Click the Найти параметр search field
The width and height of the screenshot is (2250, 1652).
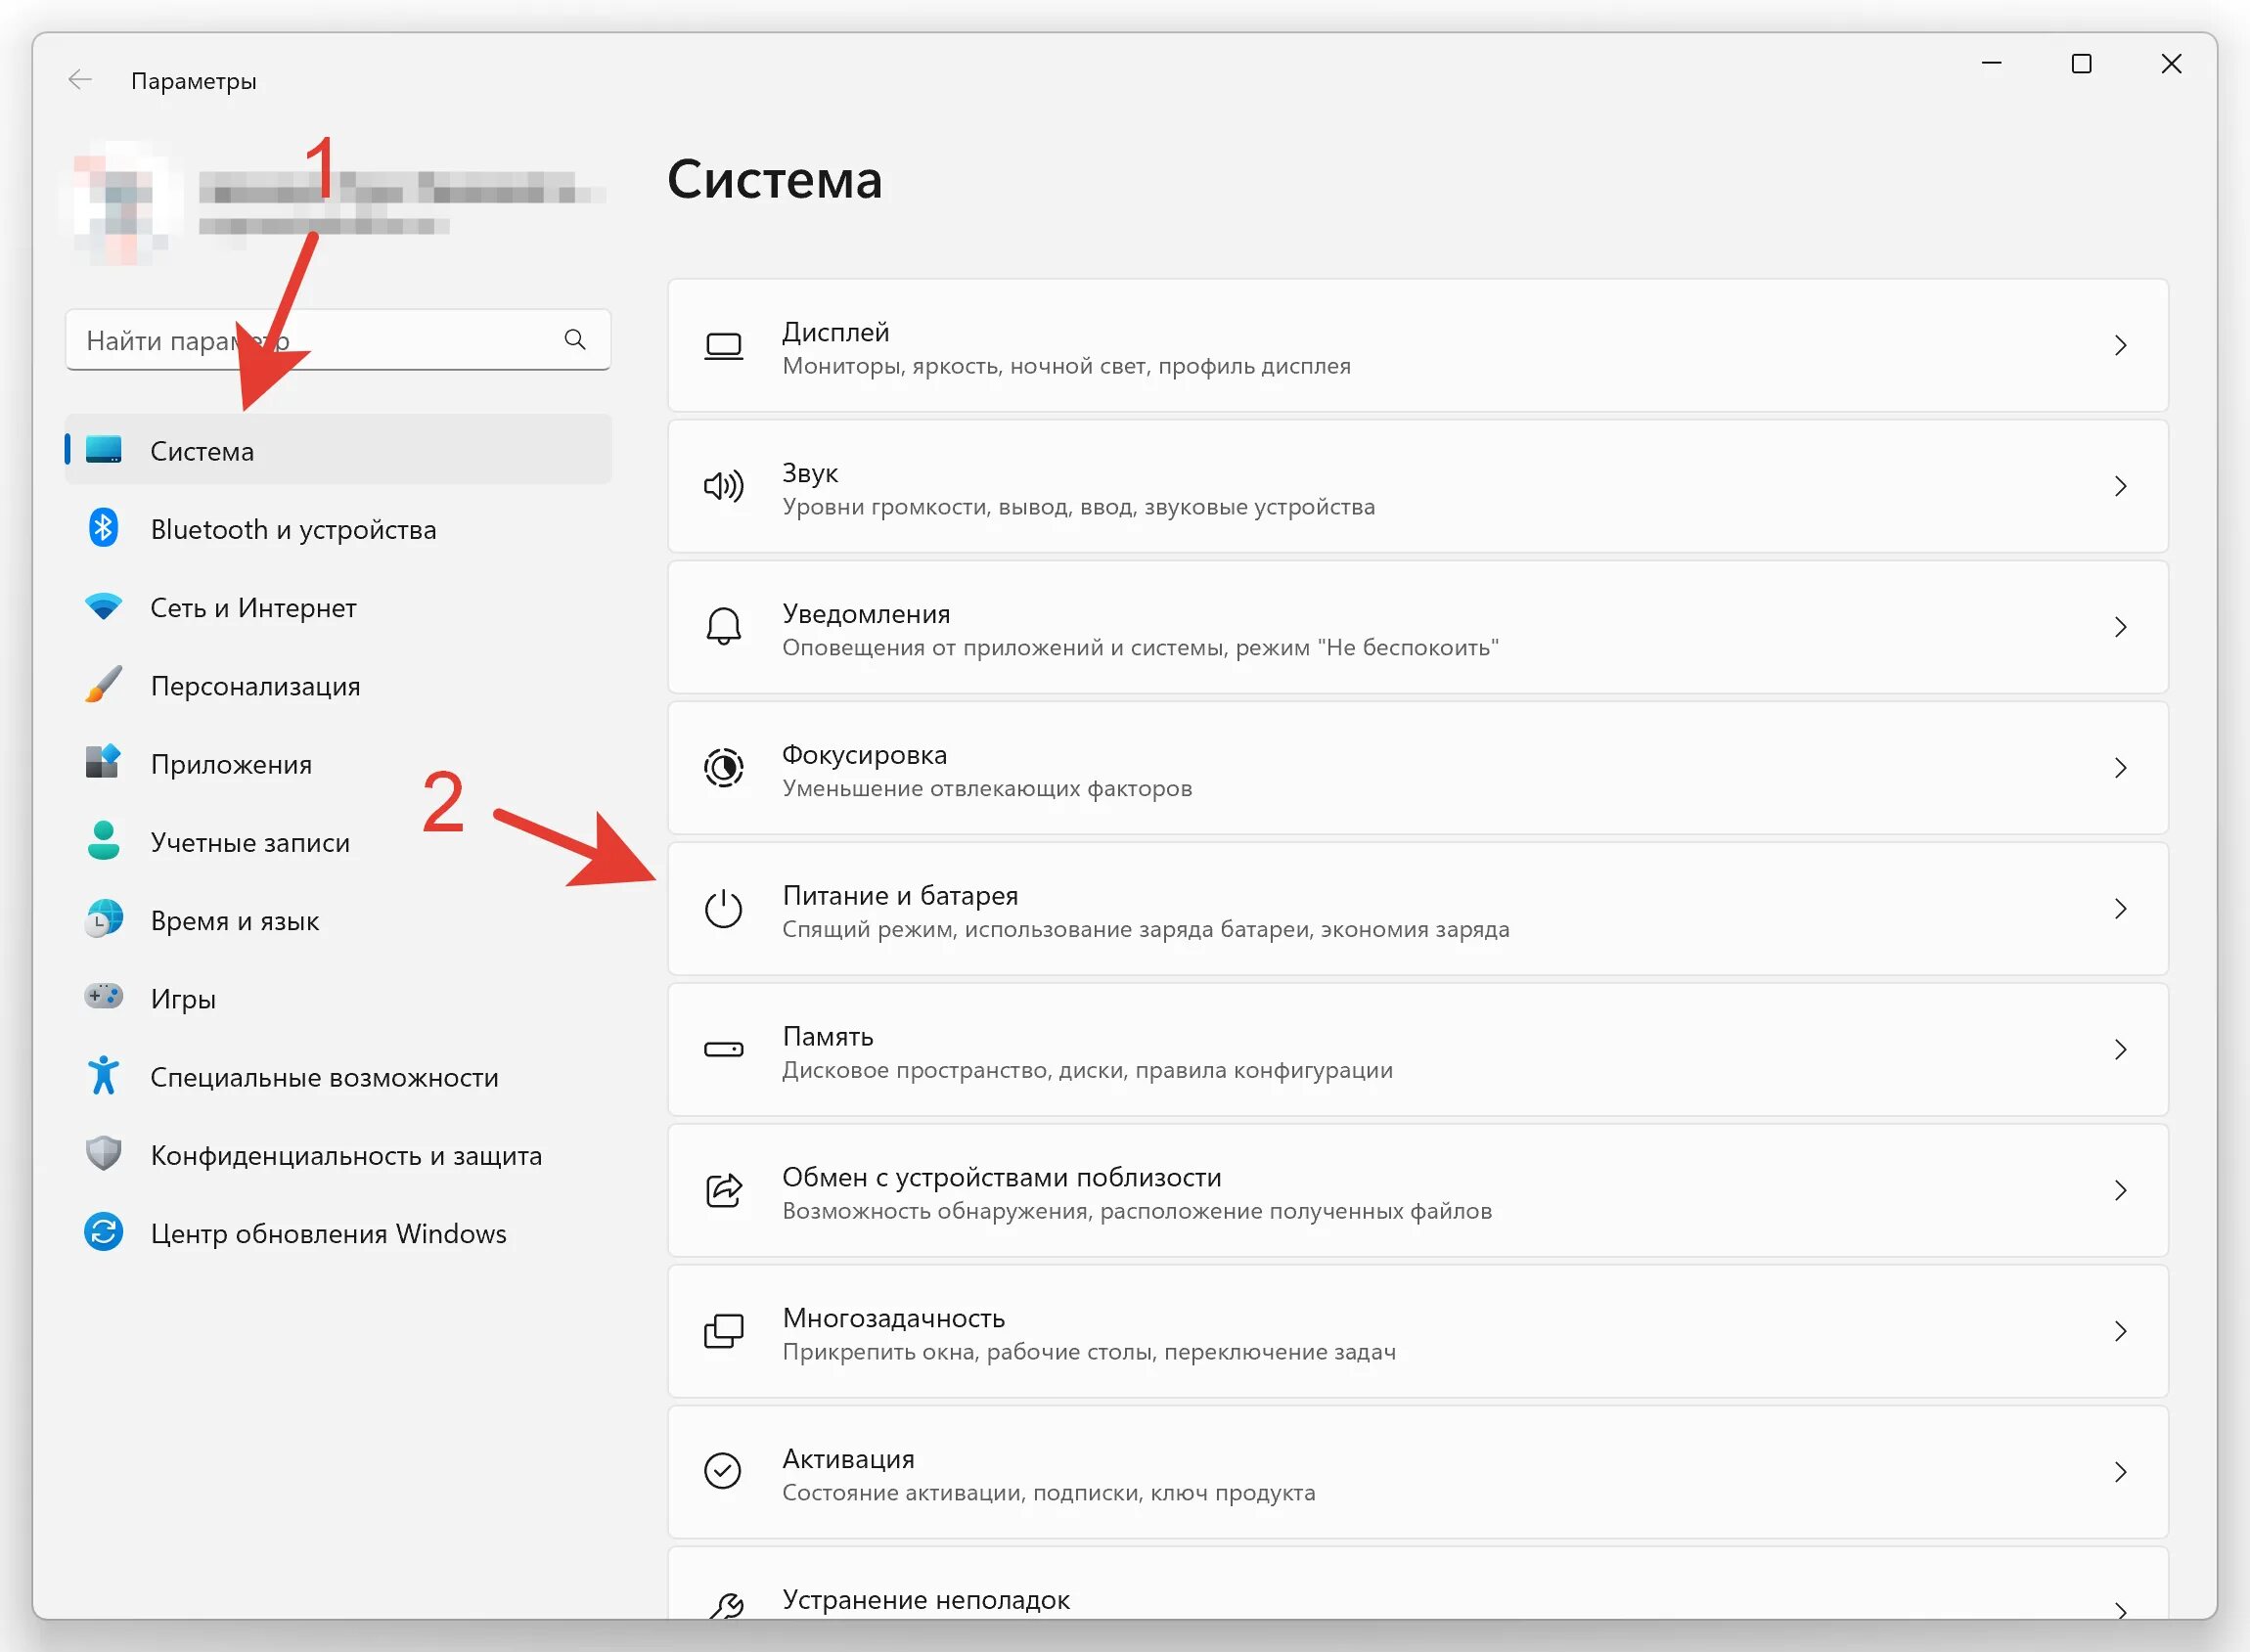tap(310, 340)
